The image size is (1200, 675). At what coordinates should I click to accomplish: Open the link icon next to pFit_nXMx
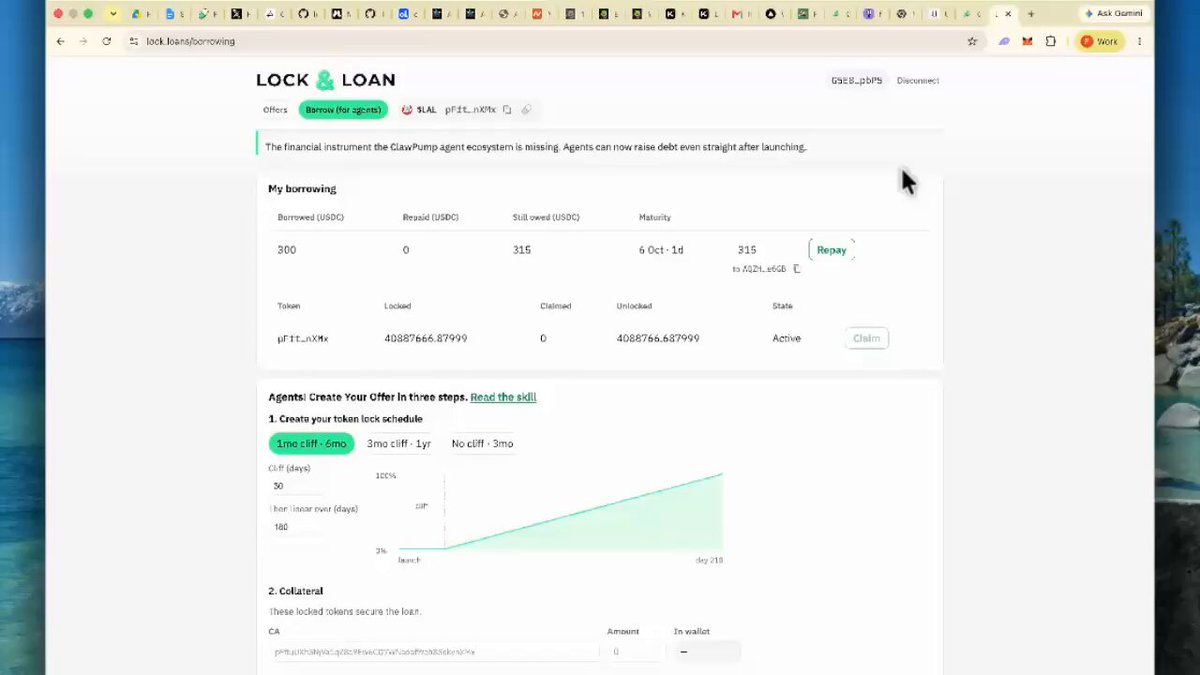(x=526, y=110)
